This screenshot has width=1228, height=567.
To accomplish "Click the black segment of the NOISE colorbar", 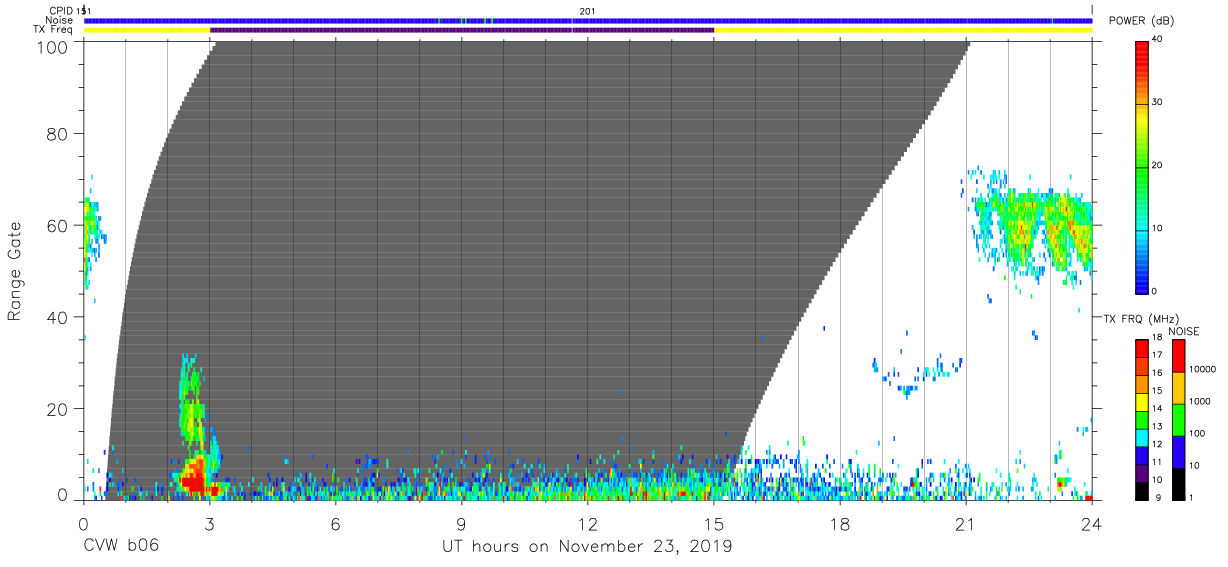I will click(x=1178, y=484).
